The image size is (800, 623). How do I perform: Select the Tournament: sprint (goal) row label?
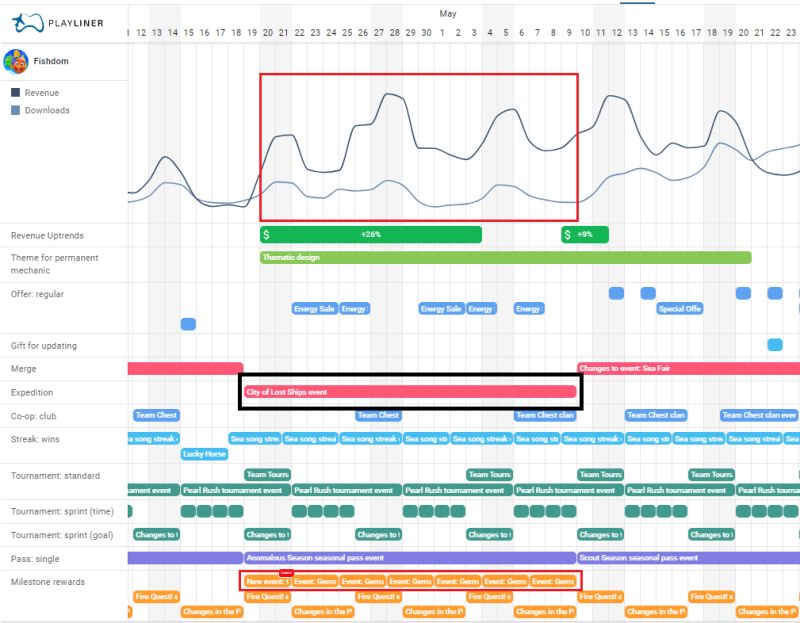pos(62,535)
